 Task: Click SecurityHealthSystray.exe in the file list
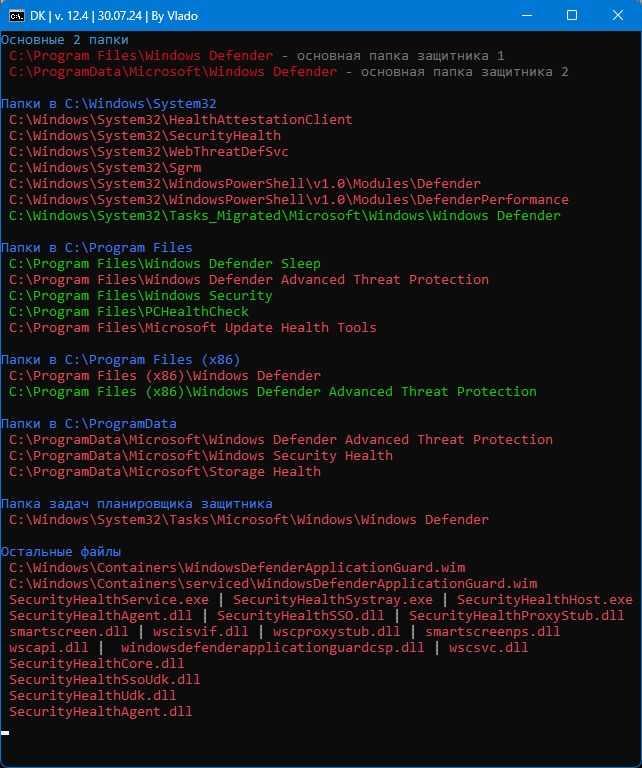(x=333, y=600)
